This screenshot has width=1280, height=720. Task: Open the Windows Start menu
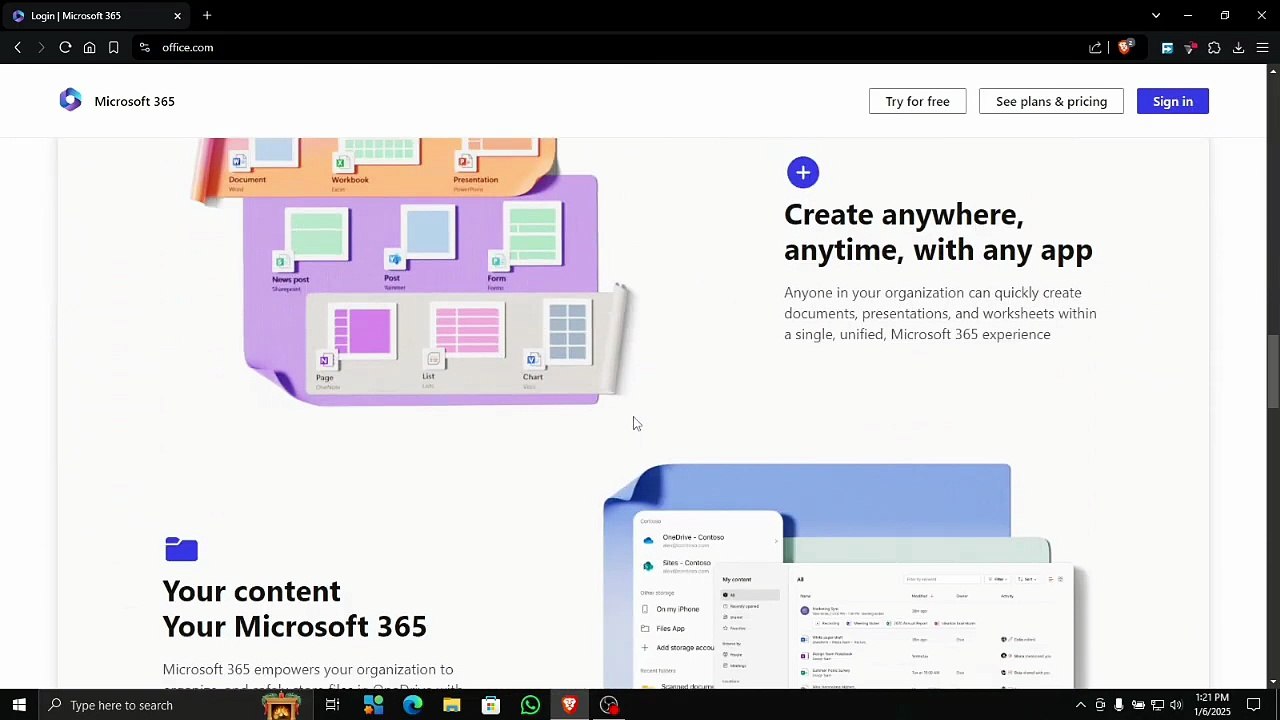coord(18,705)
